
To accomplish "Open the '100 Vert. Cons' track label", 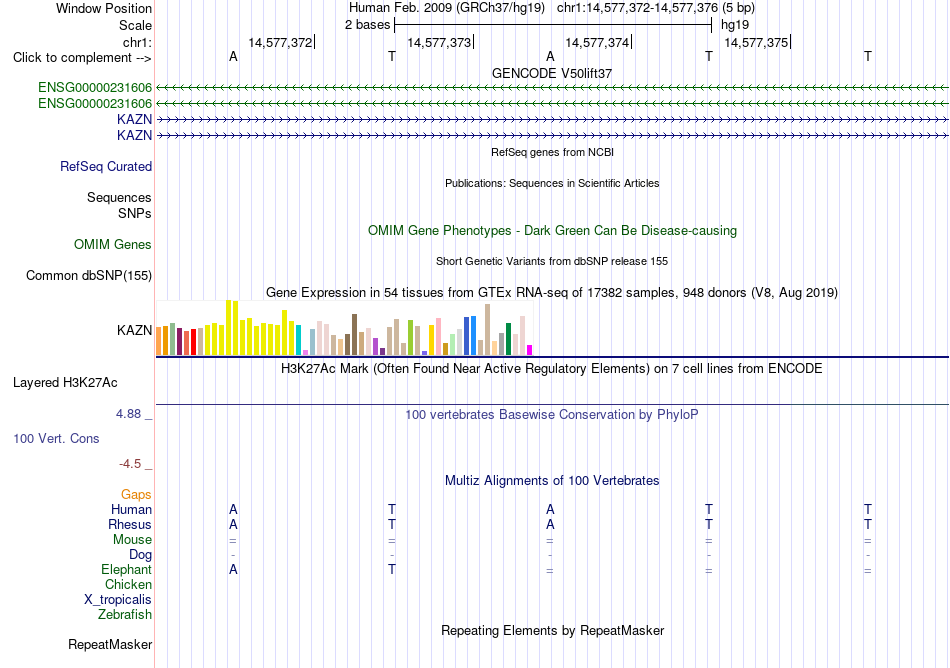I will tap(56, 438).
